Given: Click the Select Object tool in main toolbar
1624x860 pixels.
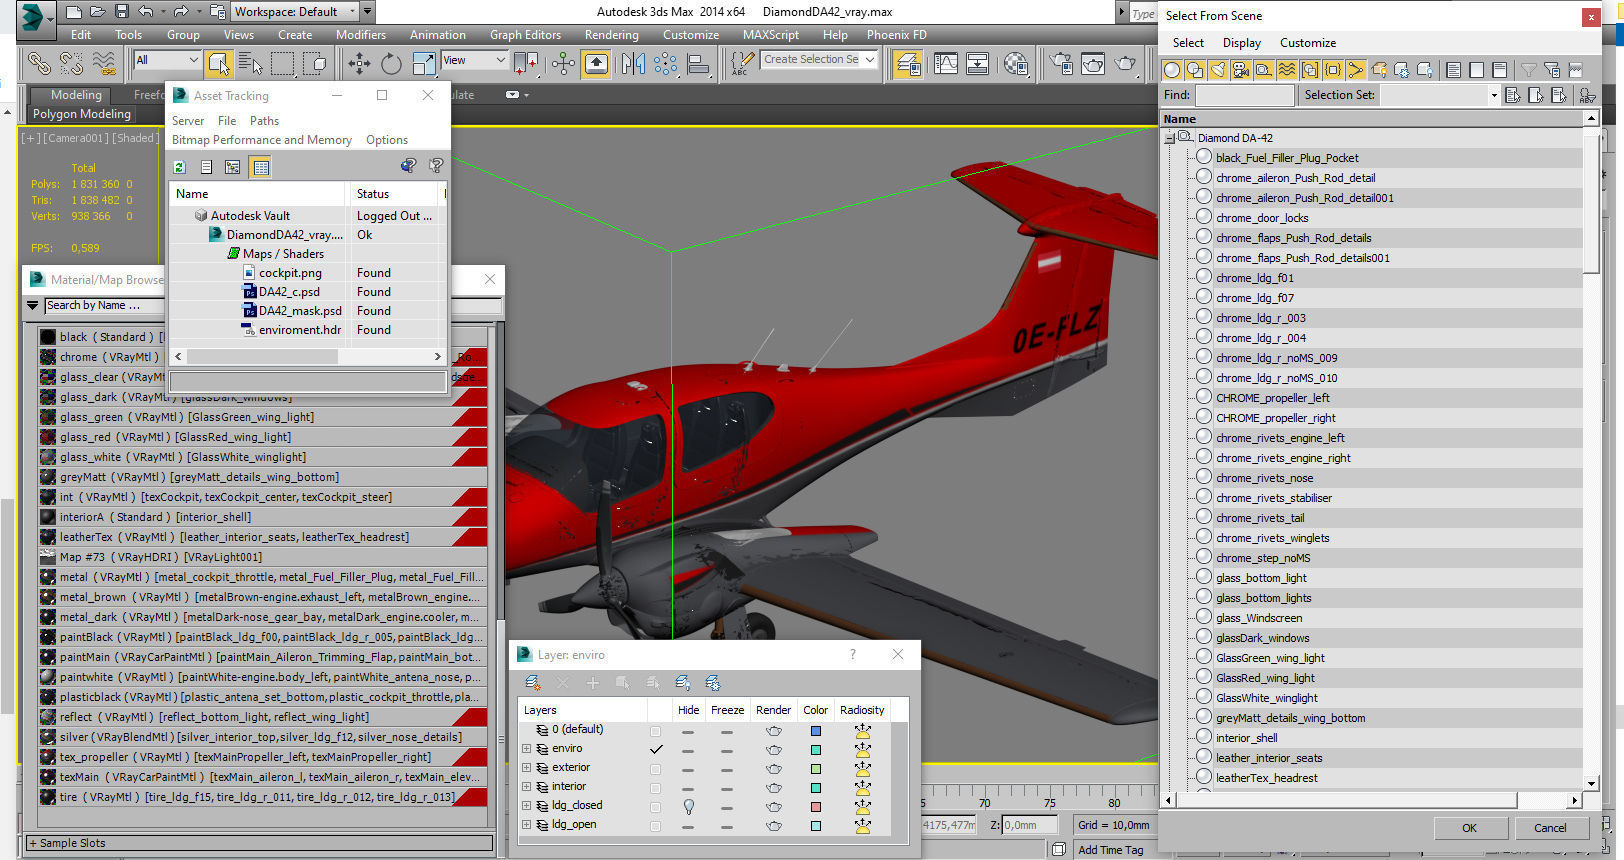Looking at the screenshot, I should click(x=218, y=64).
